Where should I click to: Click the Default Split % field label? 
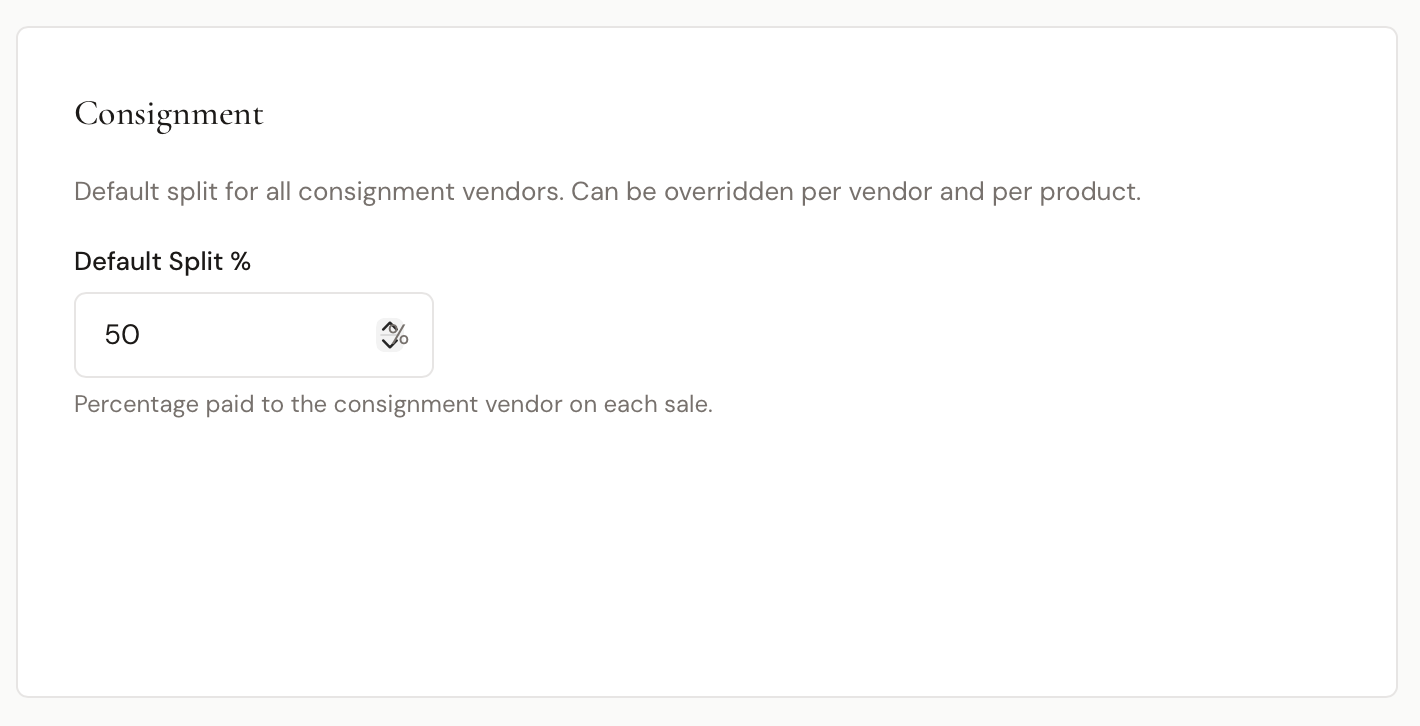point(162,261)
